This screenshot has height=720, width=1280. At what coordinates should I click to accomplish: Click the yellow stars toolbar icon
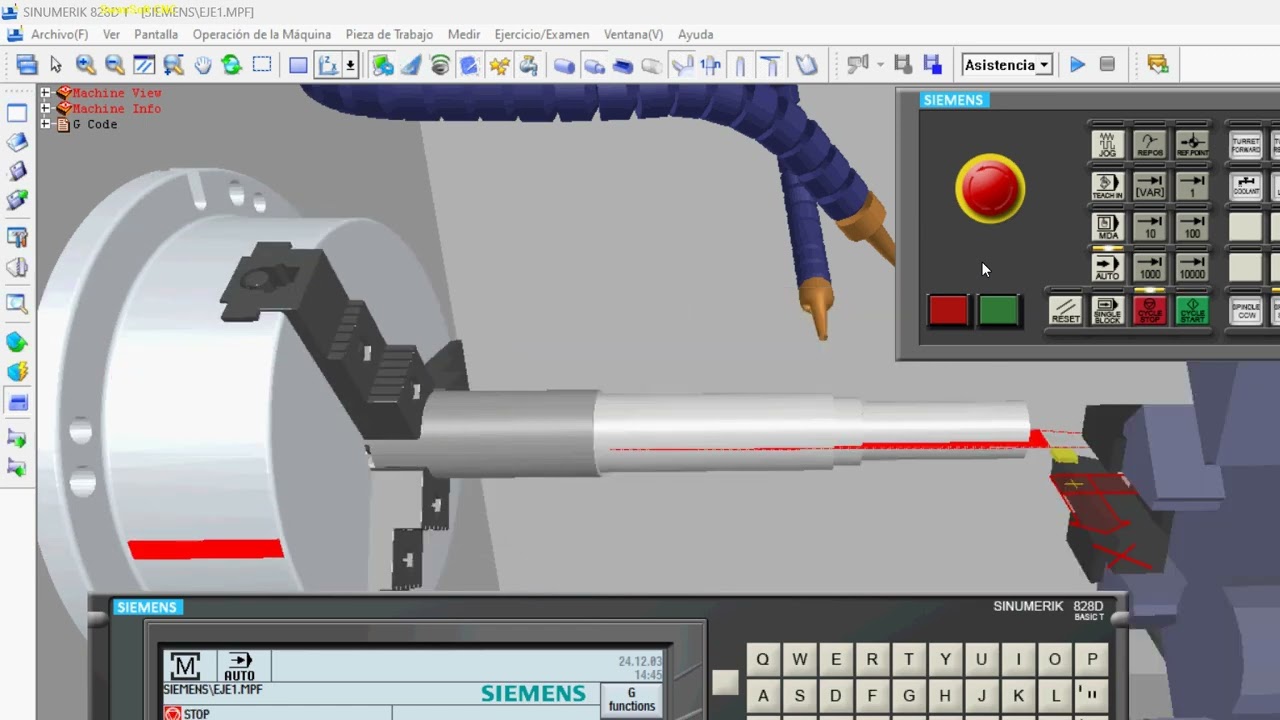point(499,65)
